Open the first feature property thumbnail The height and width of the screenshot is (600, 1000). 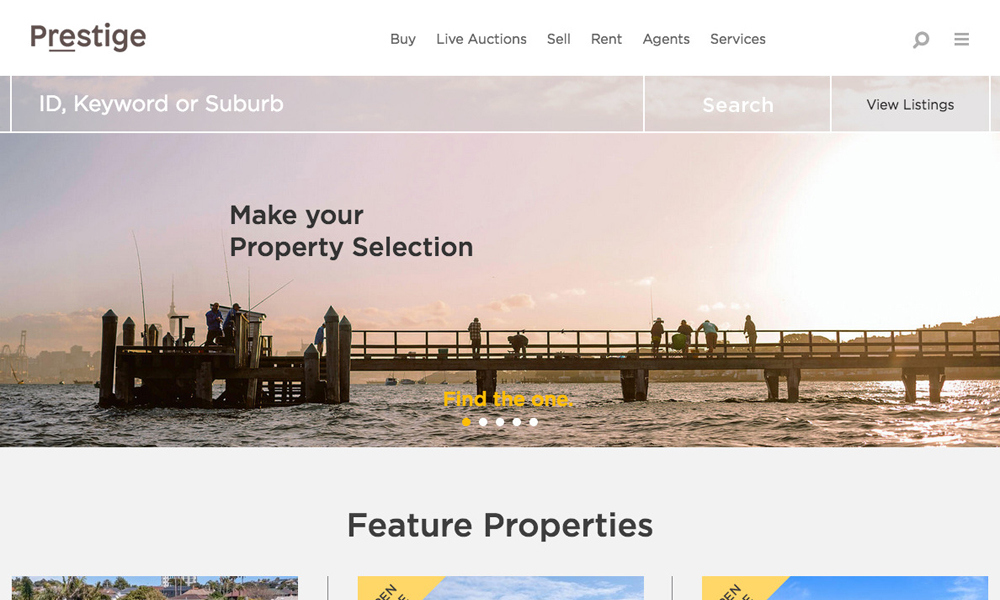click(155, 588)
